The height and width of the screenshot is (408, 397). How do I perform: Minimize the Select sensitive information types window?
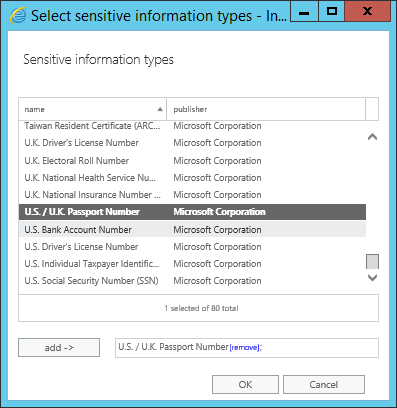point(304,12)
